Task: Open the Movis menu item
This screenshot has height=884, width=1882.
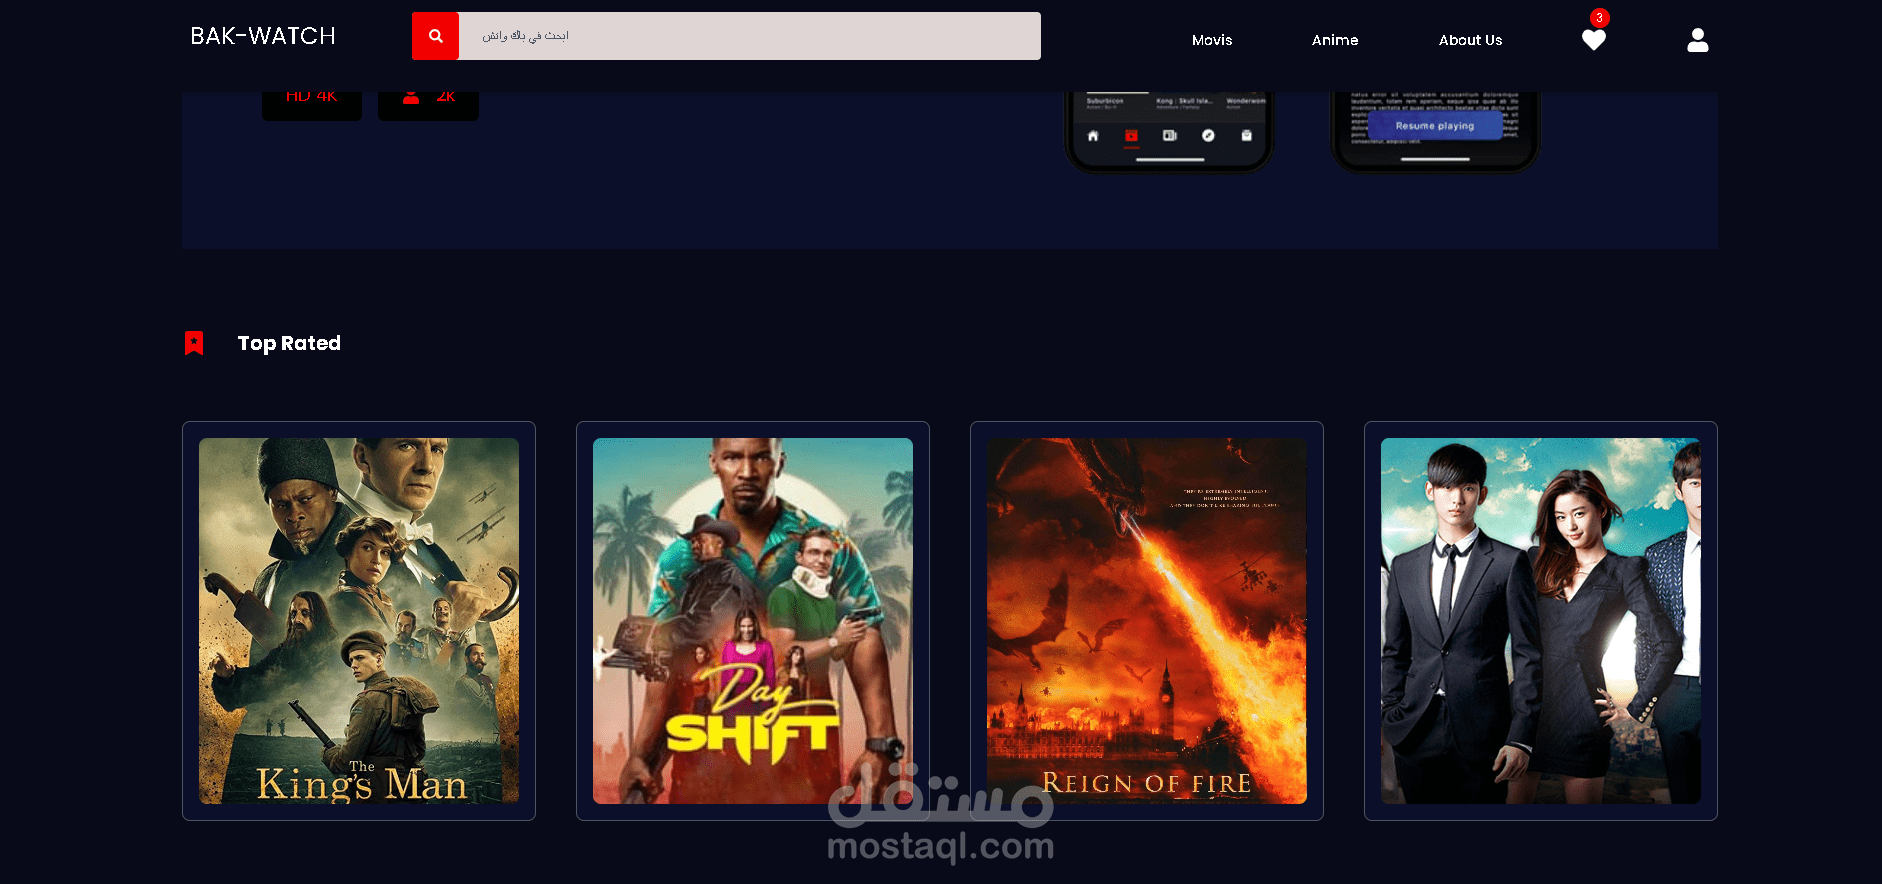Action: 1212,40
